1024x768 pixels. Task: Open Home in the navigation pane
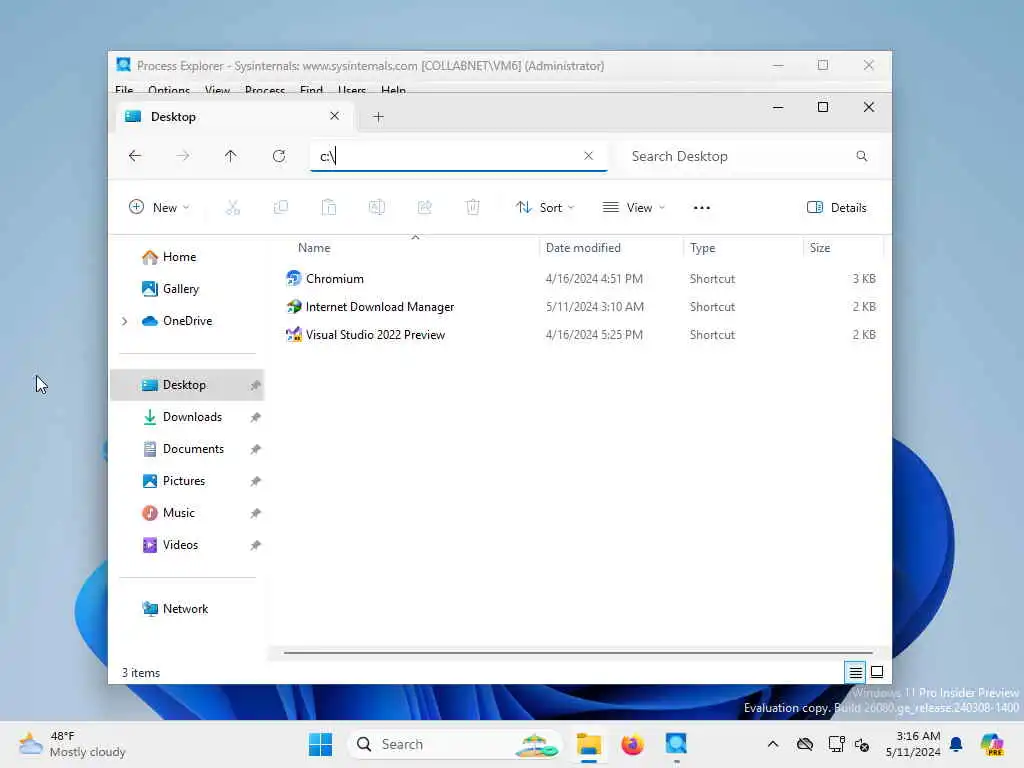coord(179,257)
